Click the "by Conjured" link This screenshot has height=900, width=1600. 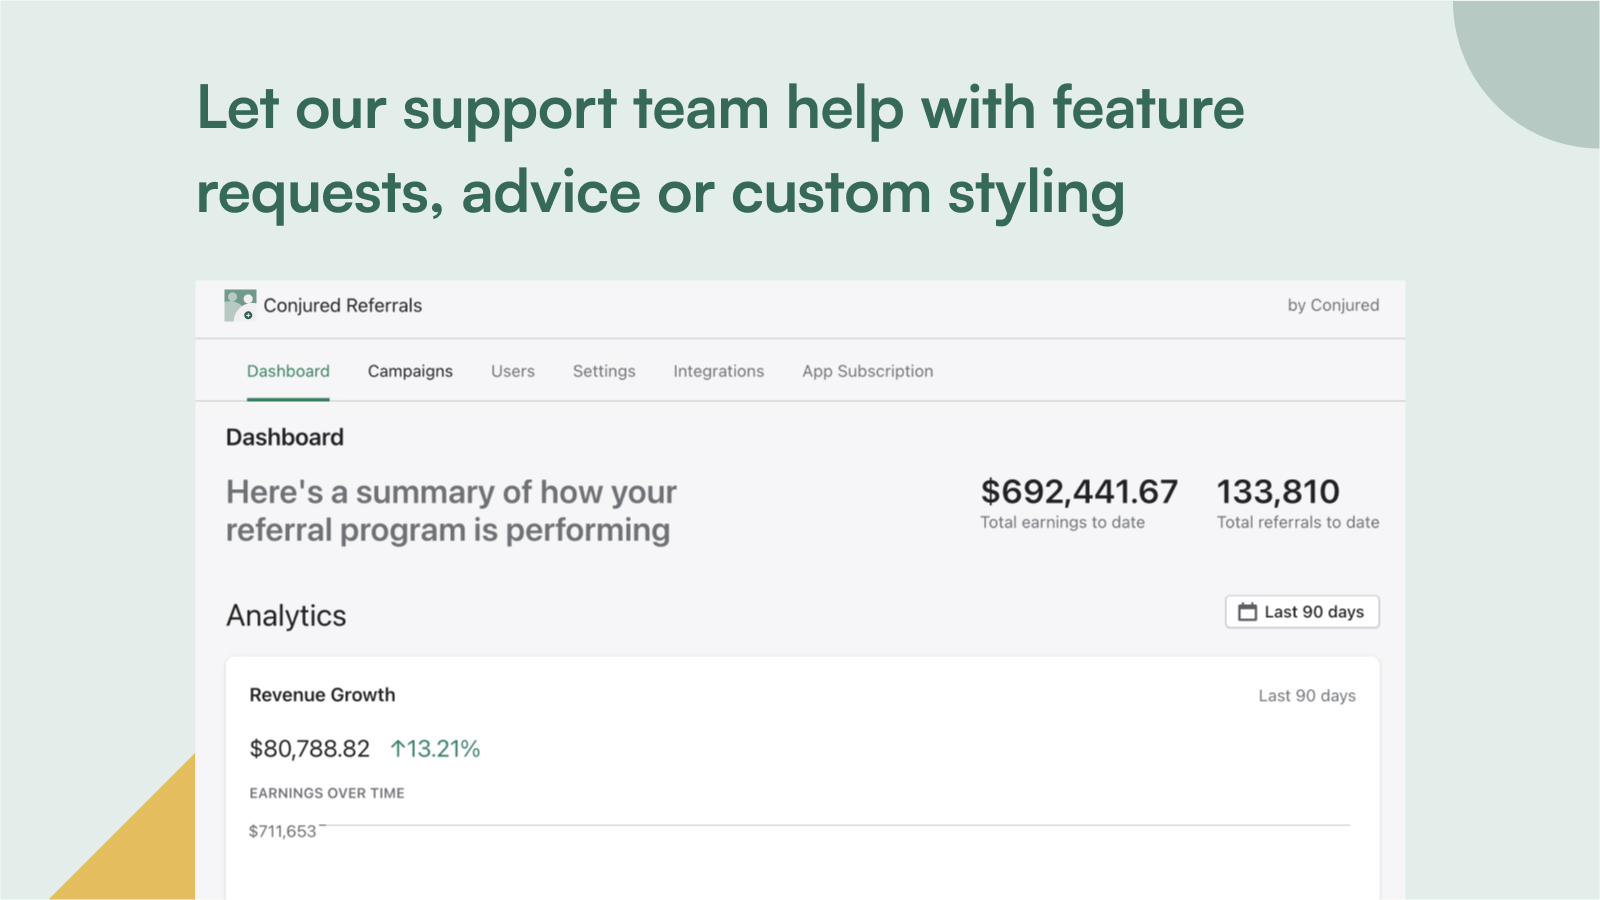tap(1334, 305)
